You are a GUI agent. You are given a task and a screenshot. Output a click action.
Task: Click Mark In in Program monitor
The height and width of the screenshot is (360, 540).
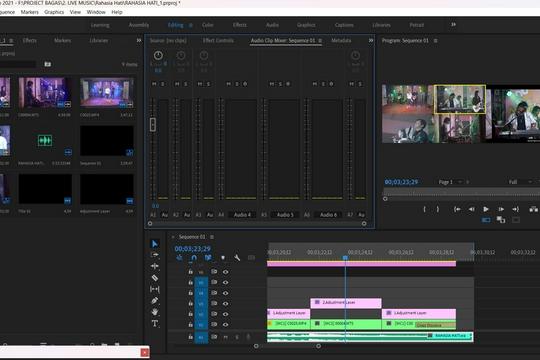pos(424,209)
